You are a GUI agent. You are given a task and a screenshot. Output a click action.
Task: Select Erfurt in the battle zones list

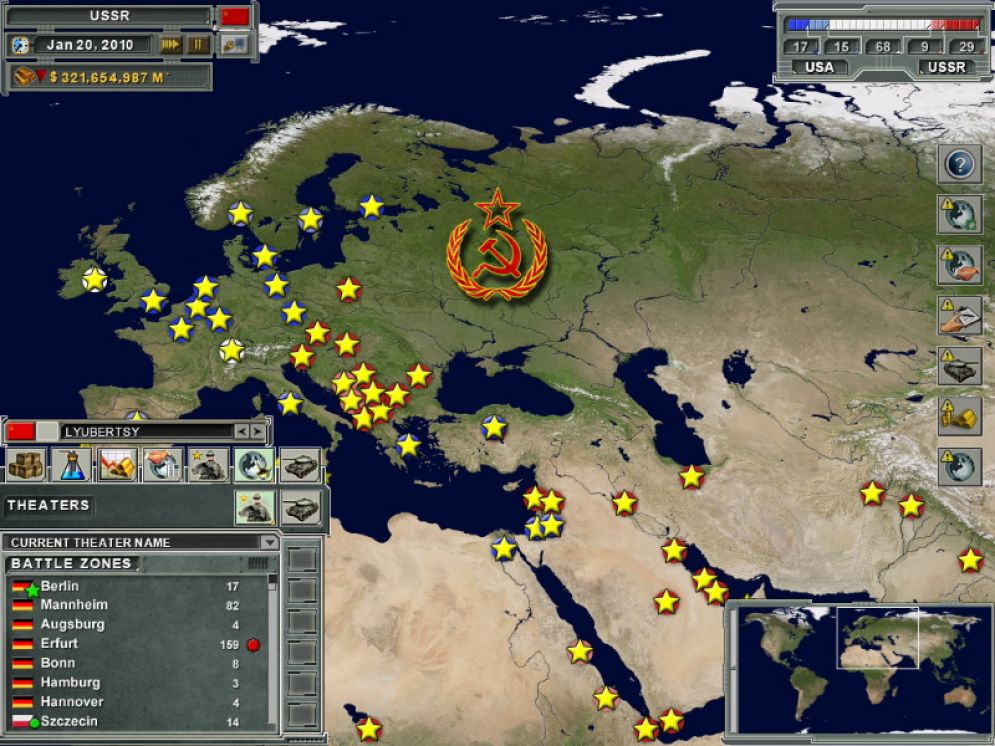[x=58, y=644]
